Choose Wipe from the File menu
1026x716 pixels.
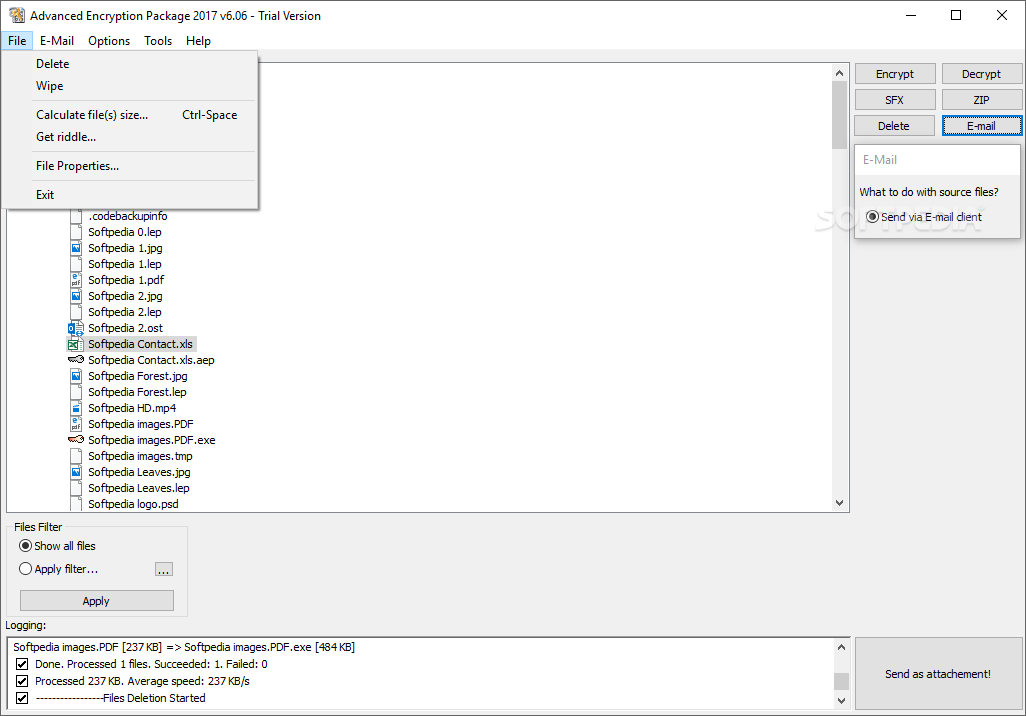[130, 86]
